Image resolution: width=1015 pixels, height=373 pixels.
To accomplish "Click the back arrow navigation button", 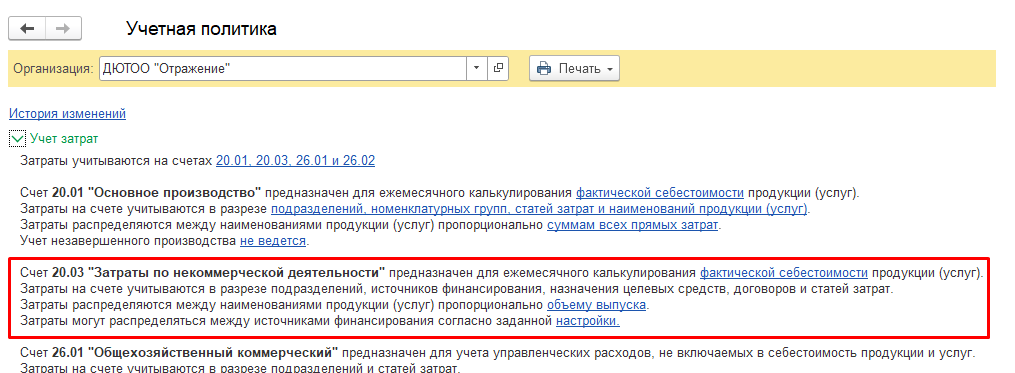I will (x=27, y=28).
